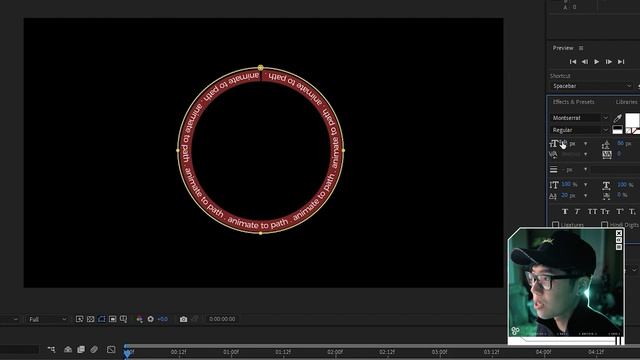Select the top vertex of circle path
Screen dimensions: 640x360
click(260, 68)
